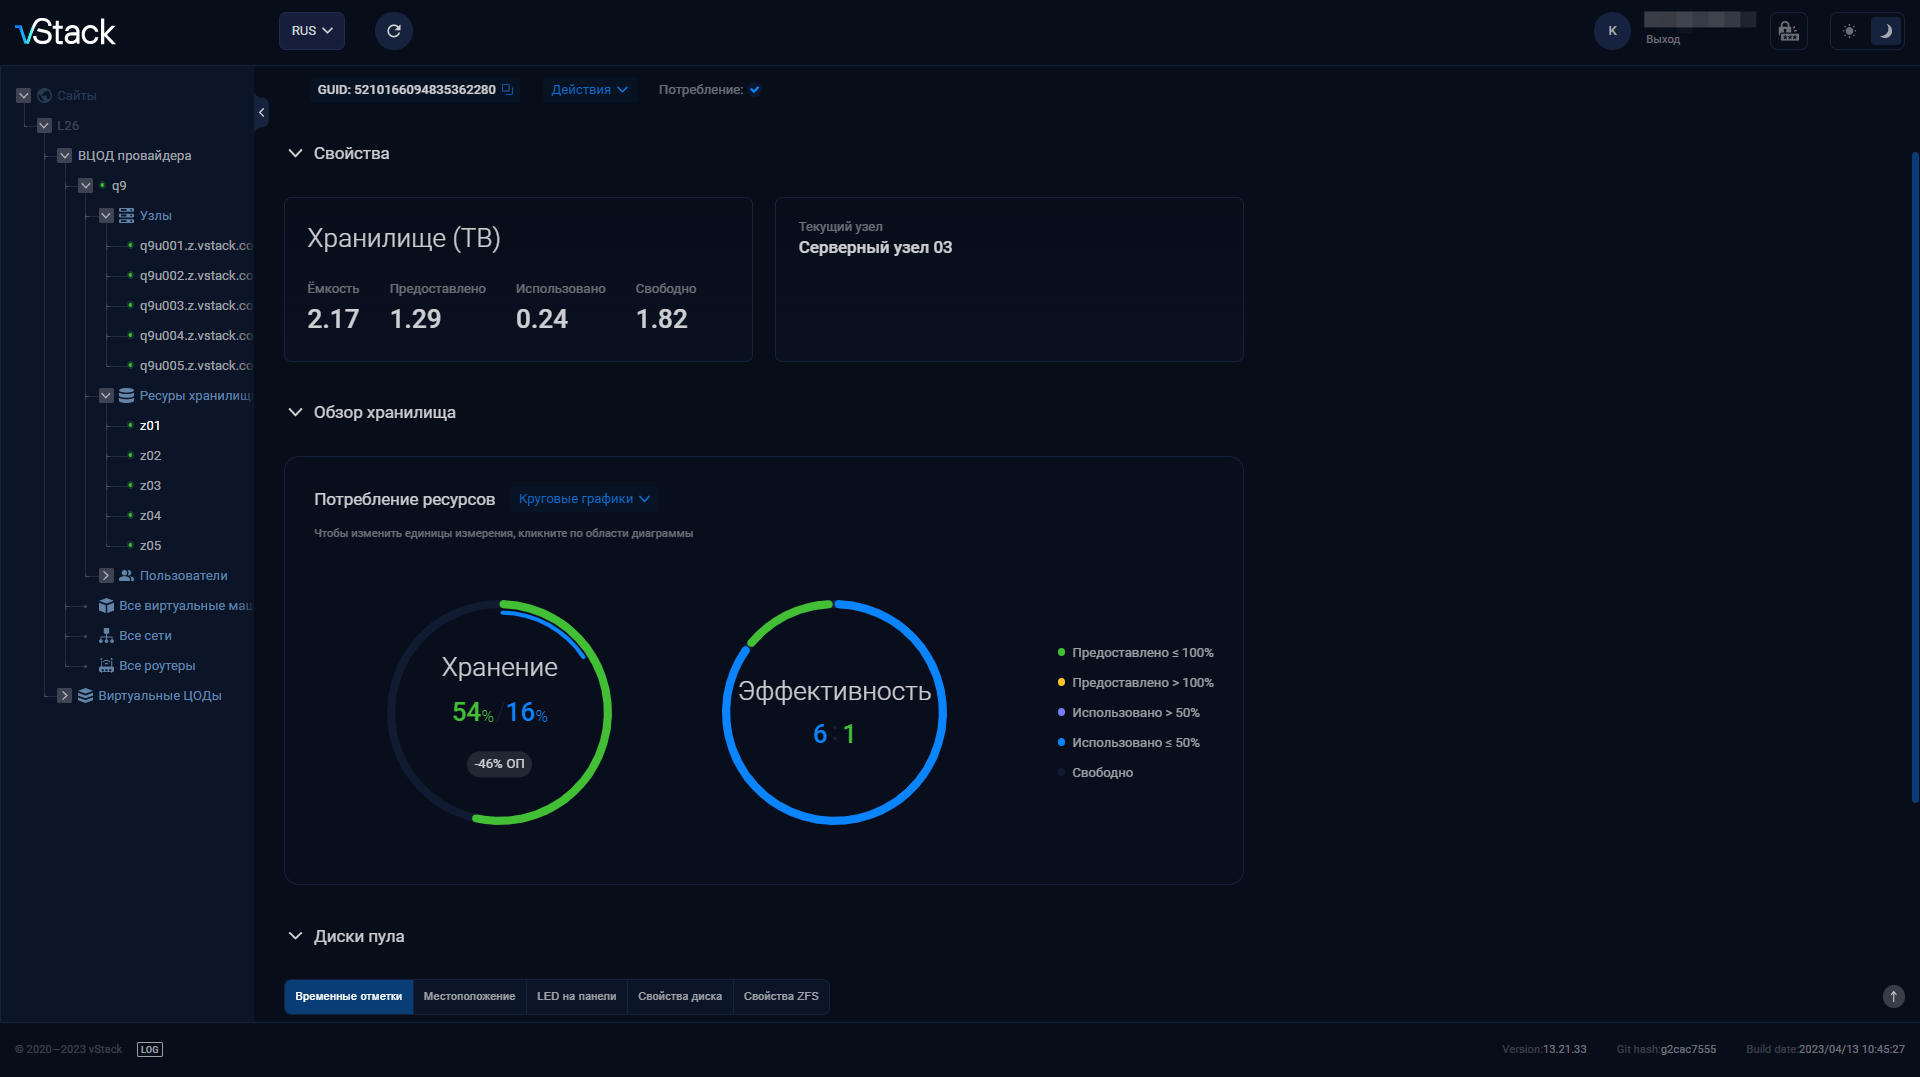Copy the GUID using the copy icon
The image size is (1920, 1077).
pyautogui.click(x=507, y=89)
